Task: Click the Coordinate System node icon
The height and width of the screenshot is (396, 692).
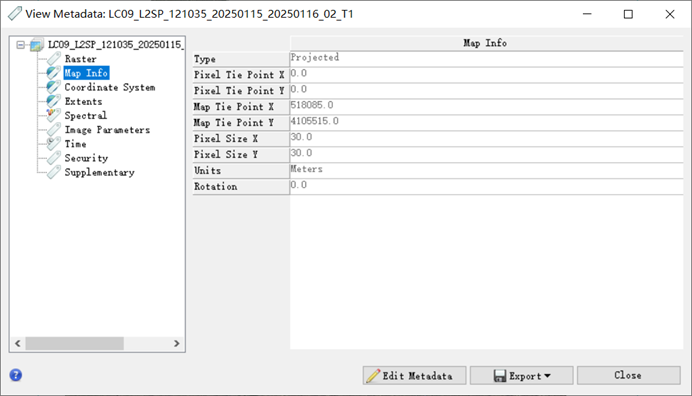Action: tap(53, 87)
